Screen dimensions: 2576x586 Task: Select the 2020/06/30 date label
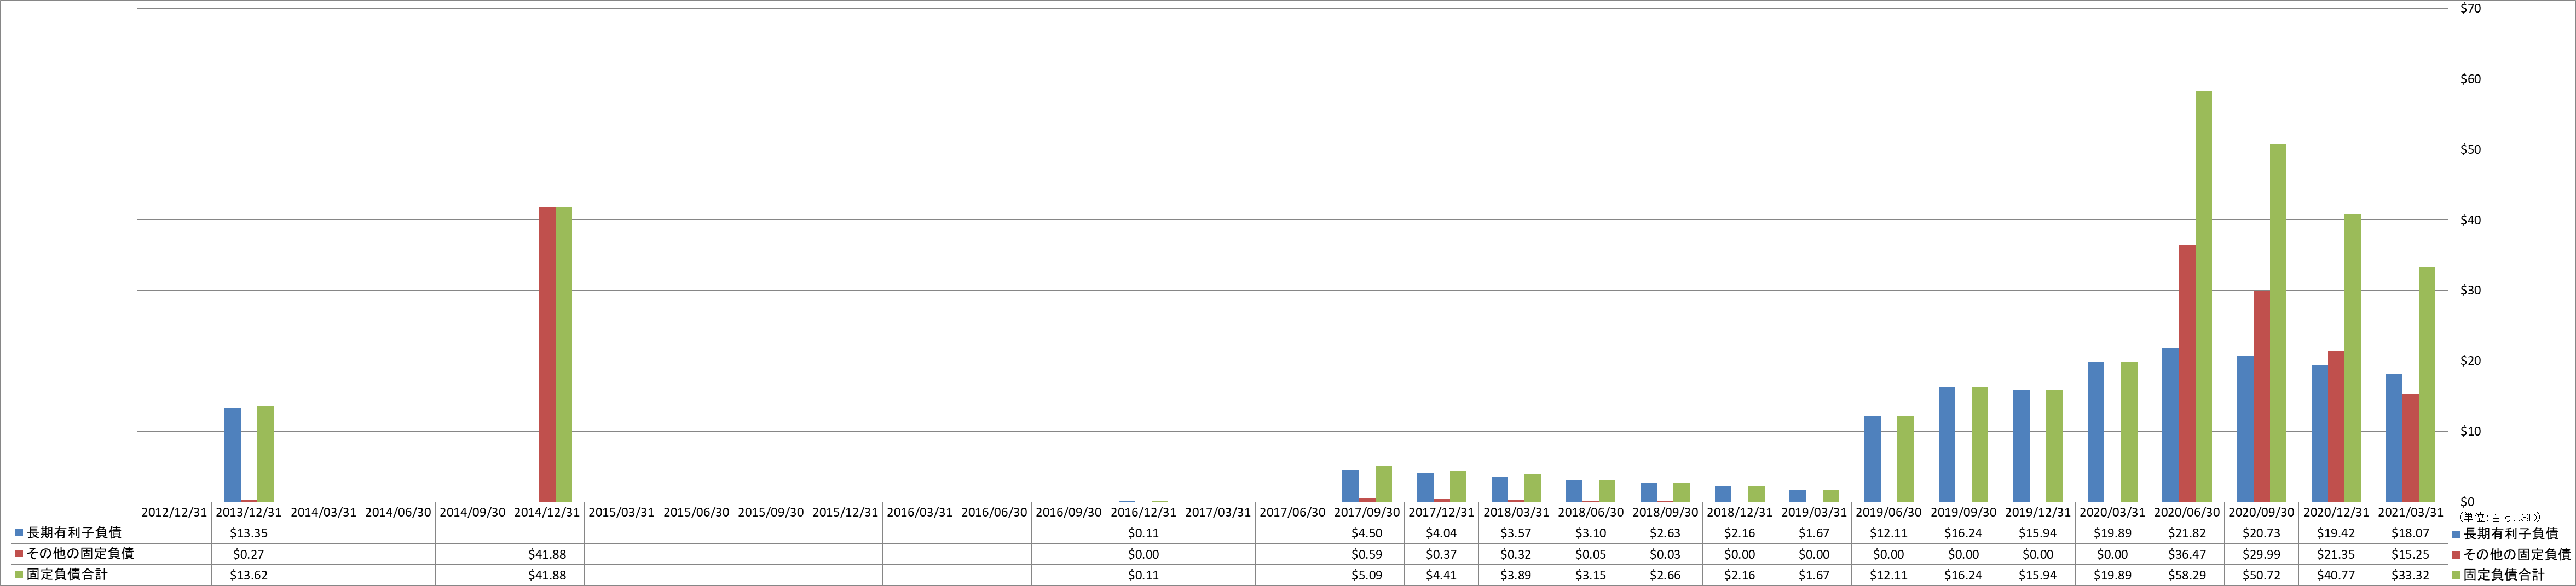(x=2187, y=512)
